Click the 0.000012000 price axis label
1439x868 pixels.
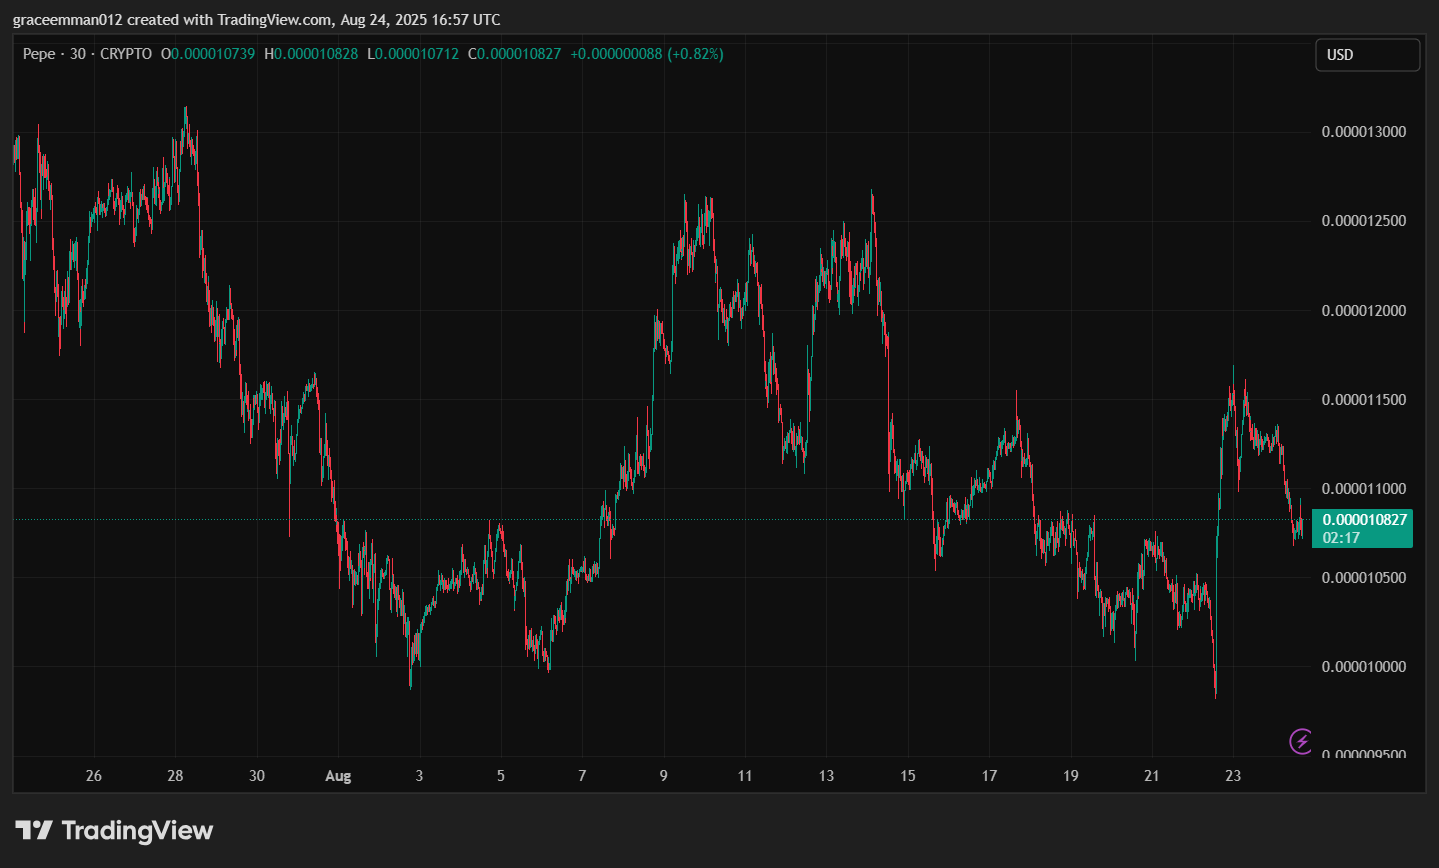1363,311
